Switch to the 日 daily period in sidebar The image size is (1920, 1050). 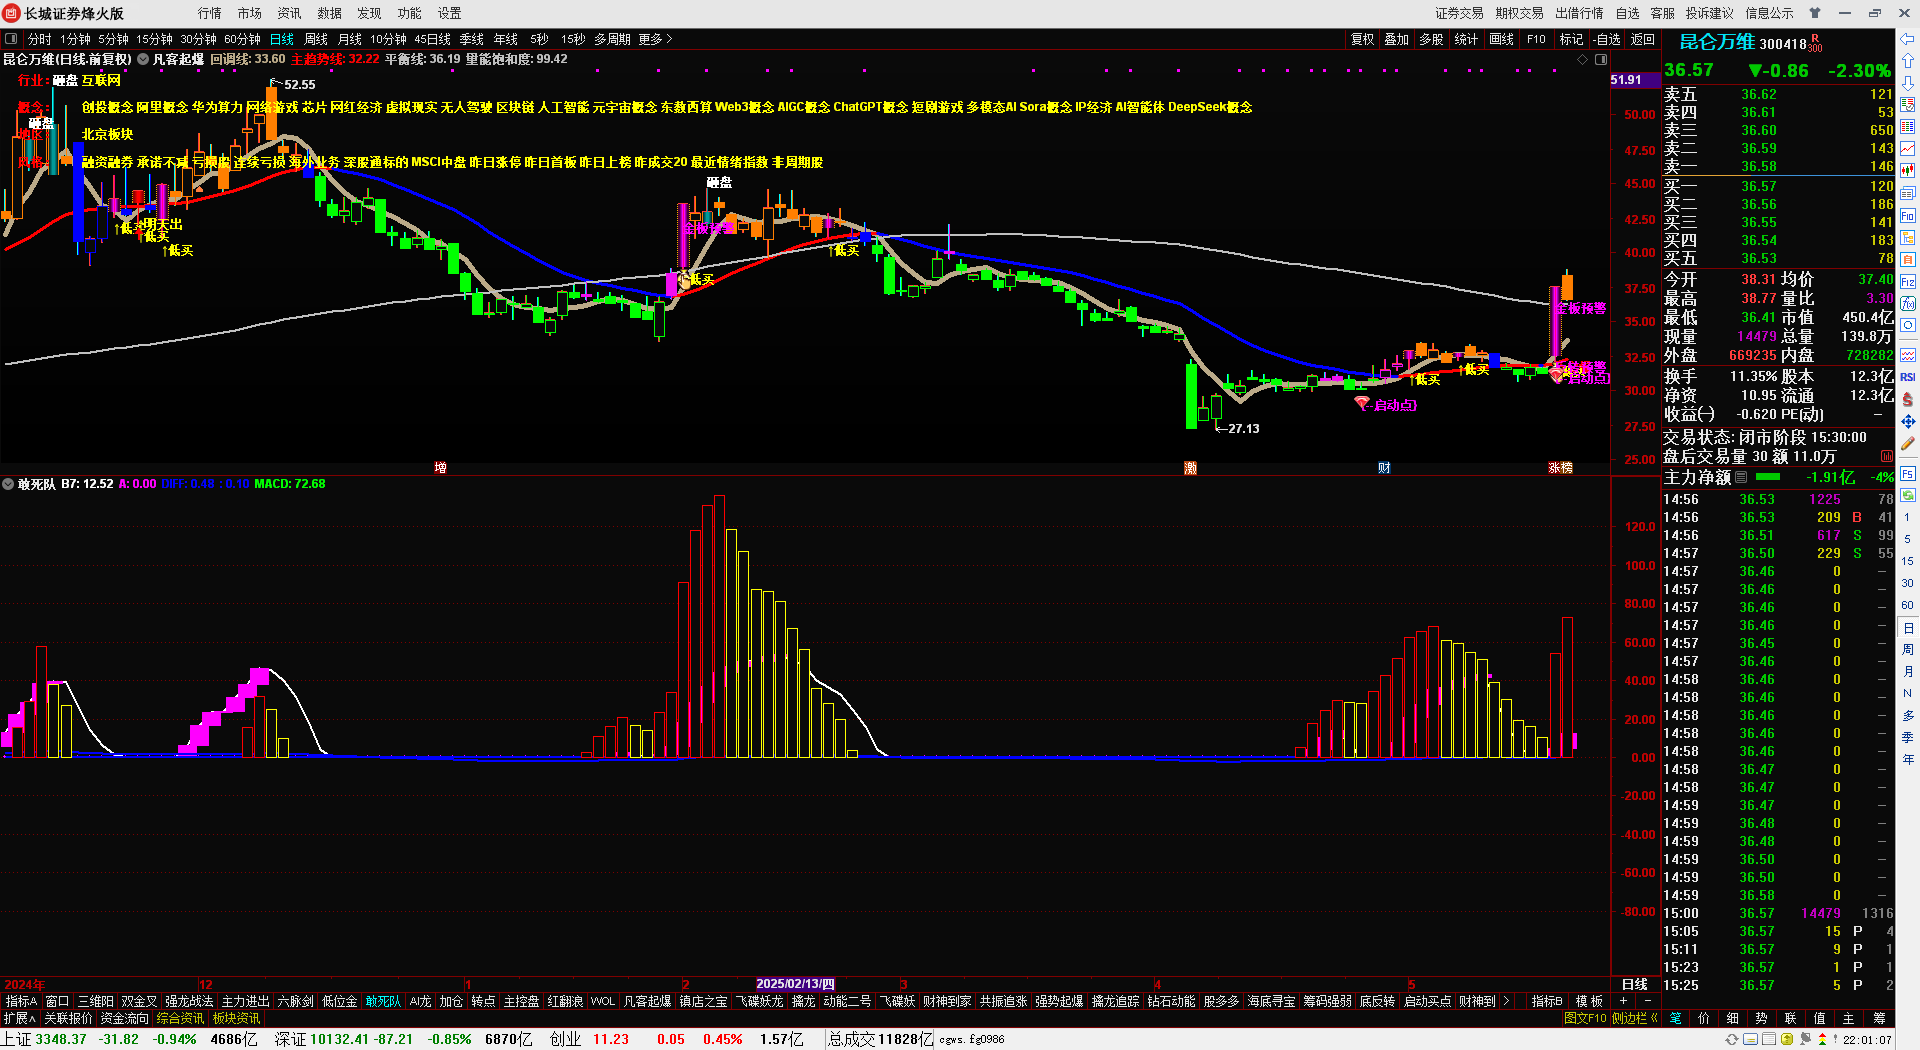(1908, 628)
